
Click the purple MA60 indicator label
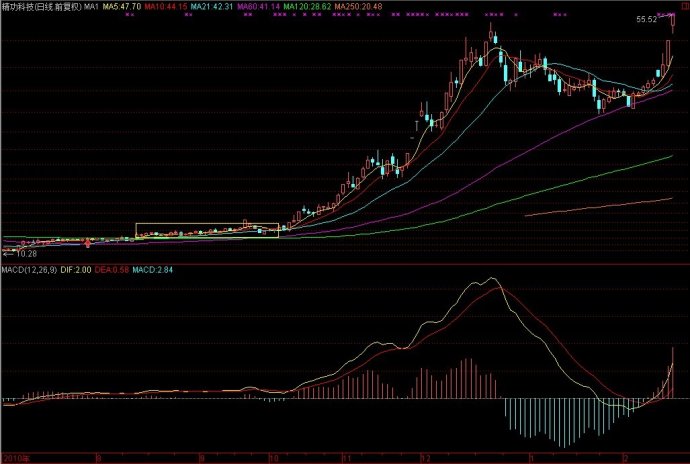(x=258, y=6)
